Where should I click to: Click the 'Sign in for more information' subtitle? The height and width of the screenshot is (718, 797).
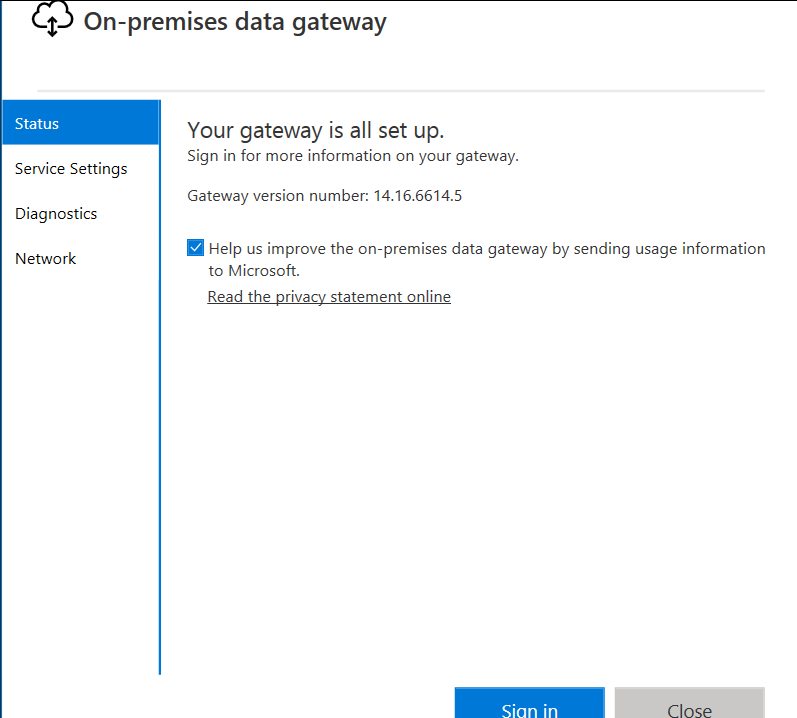pos(353,155)
